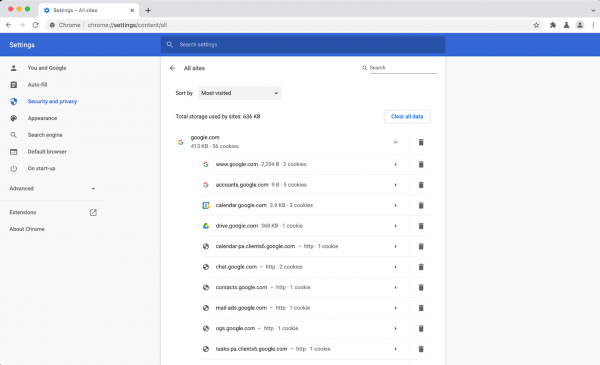Open the Chrome Labs flask icon
Image resolution: width=600 pixels, height=365 pixels.
pos(566,25)
